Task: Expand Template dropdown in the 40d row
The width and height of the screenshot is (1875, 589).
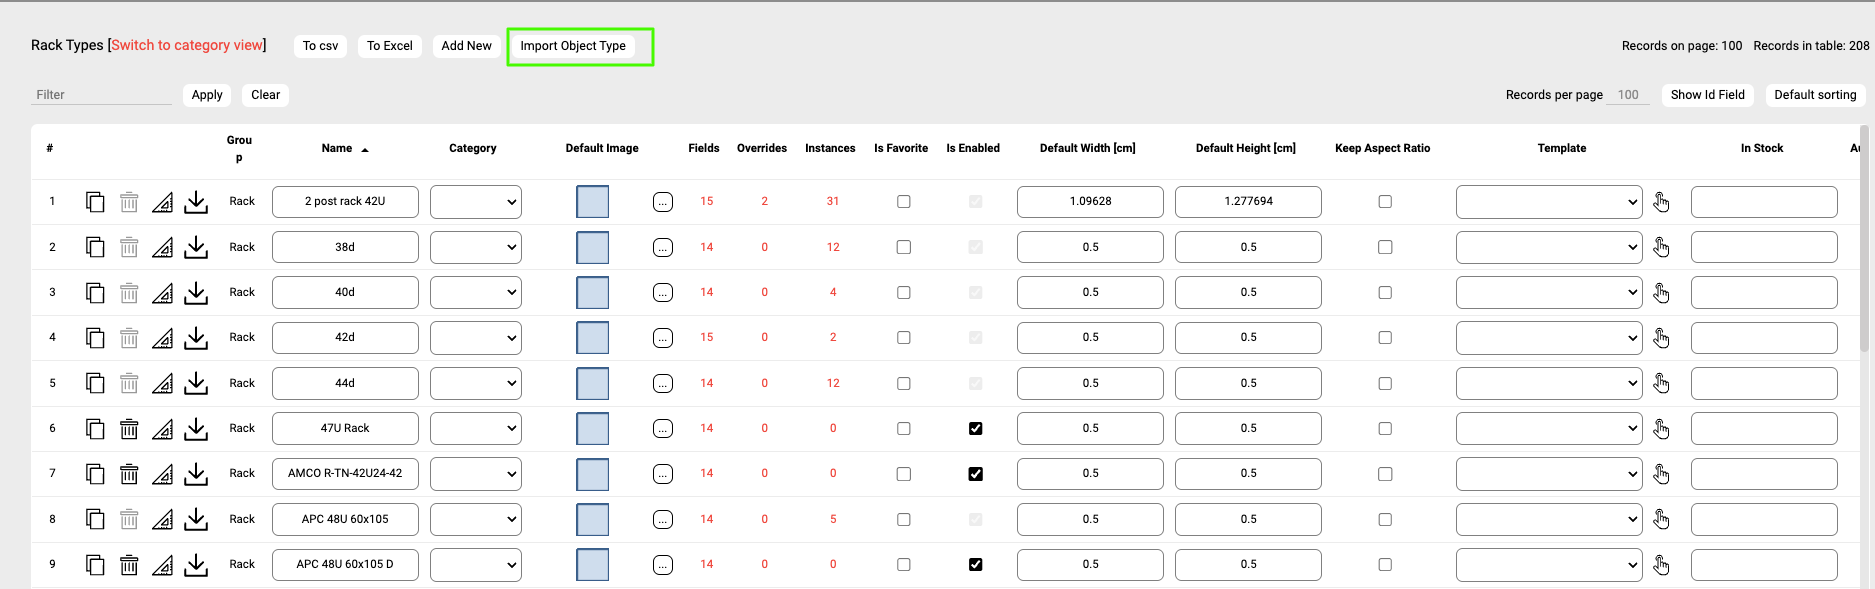Action: 1548,293
